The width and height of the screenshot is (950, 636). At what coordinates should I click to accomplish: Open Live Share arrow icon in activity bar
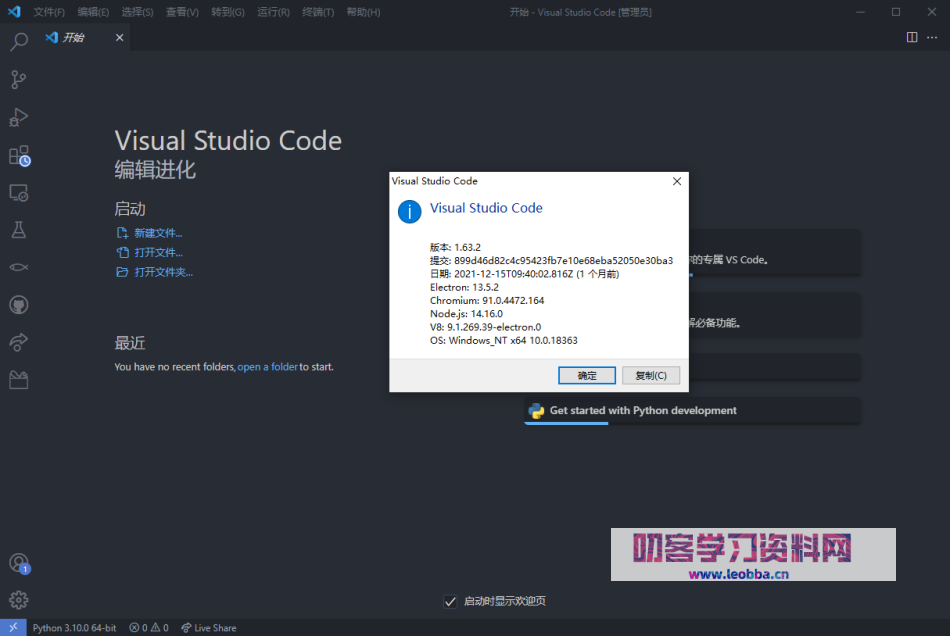19,342
